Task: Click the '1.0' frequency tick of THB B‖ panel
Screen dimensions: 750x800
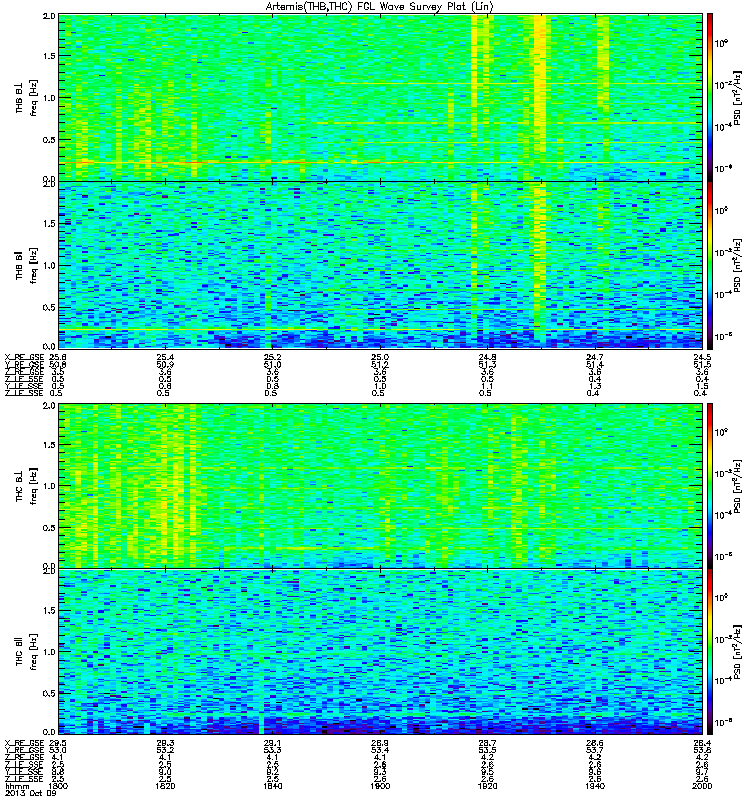Action: (49, 265)
